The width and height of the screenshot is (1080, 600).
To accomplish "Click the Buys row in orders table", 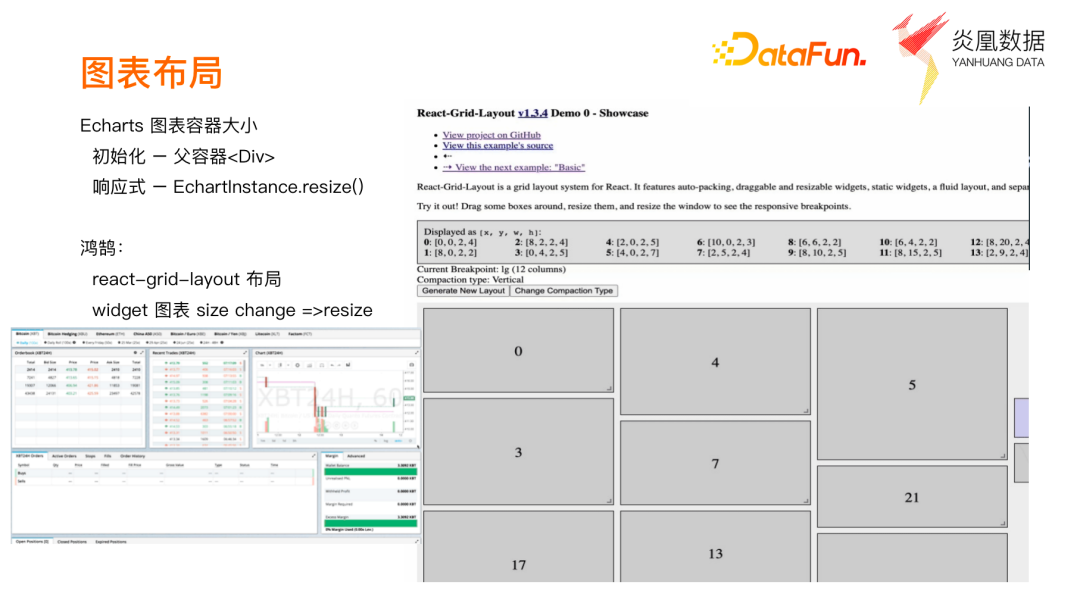I will (164, 473).
